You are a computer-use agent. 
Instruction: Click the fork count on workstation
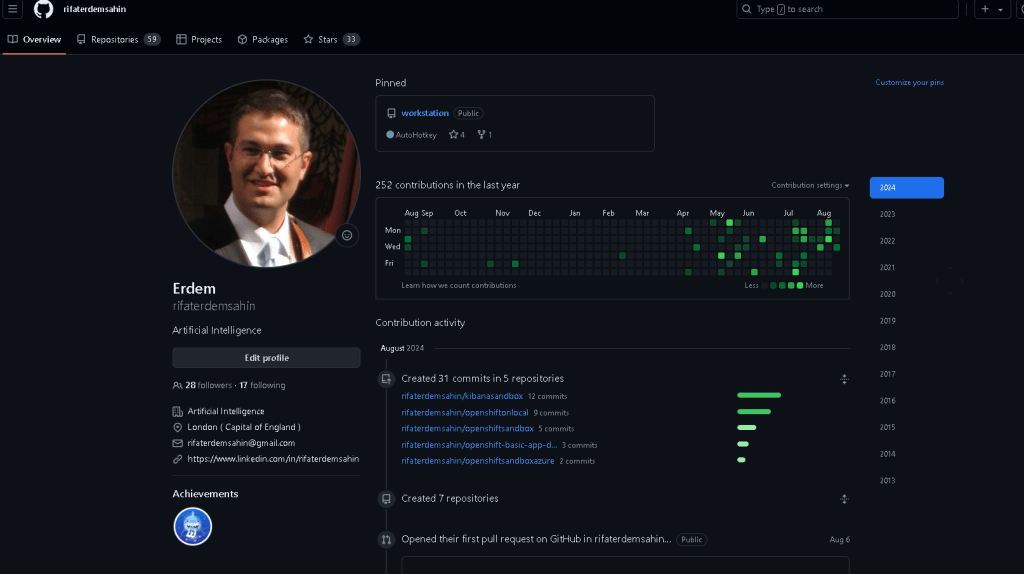[x=485, y=135]
